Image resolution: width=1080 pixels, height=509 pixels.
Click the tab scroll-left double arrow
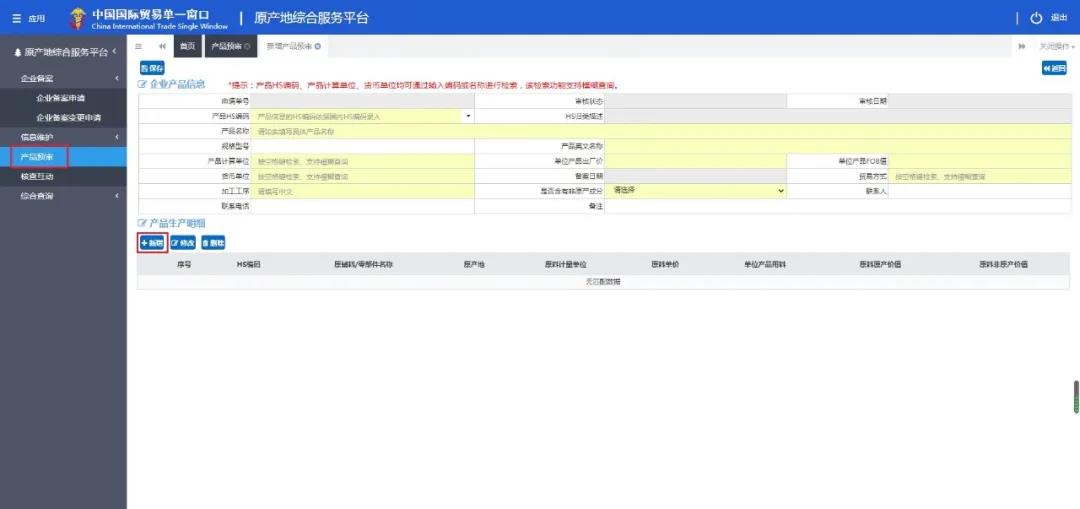click(162, 46)
